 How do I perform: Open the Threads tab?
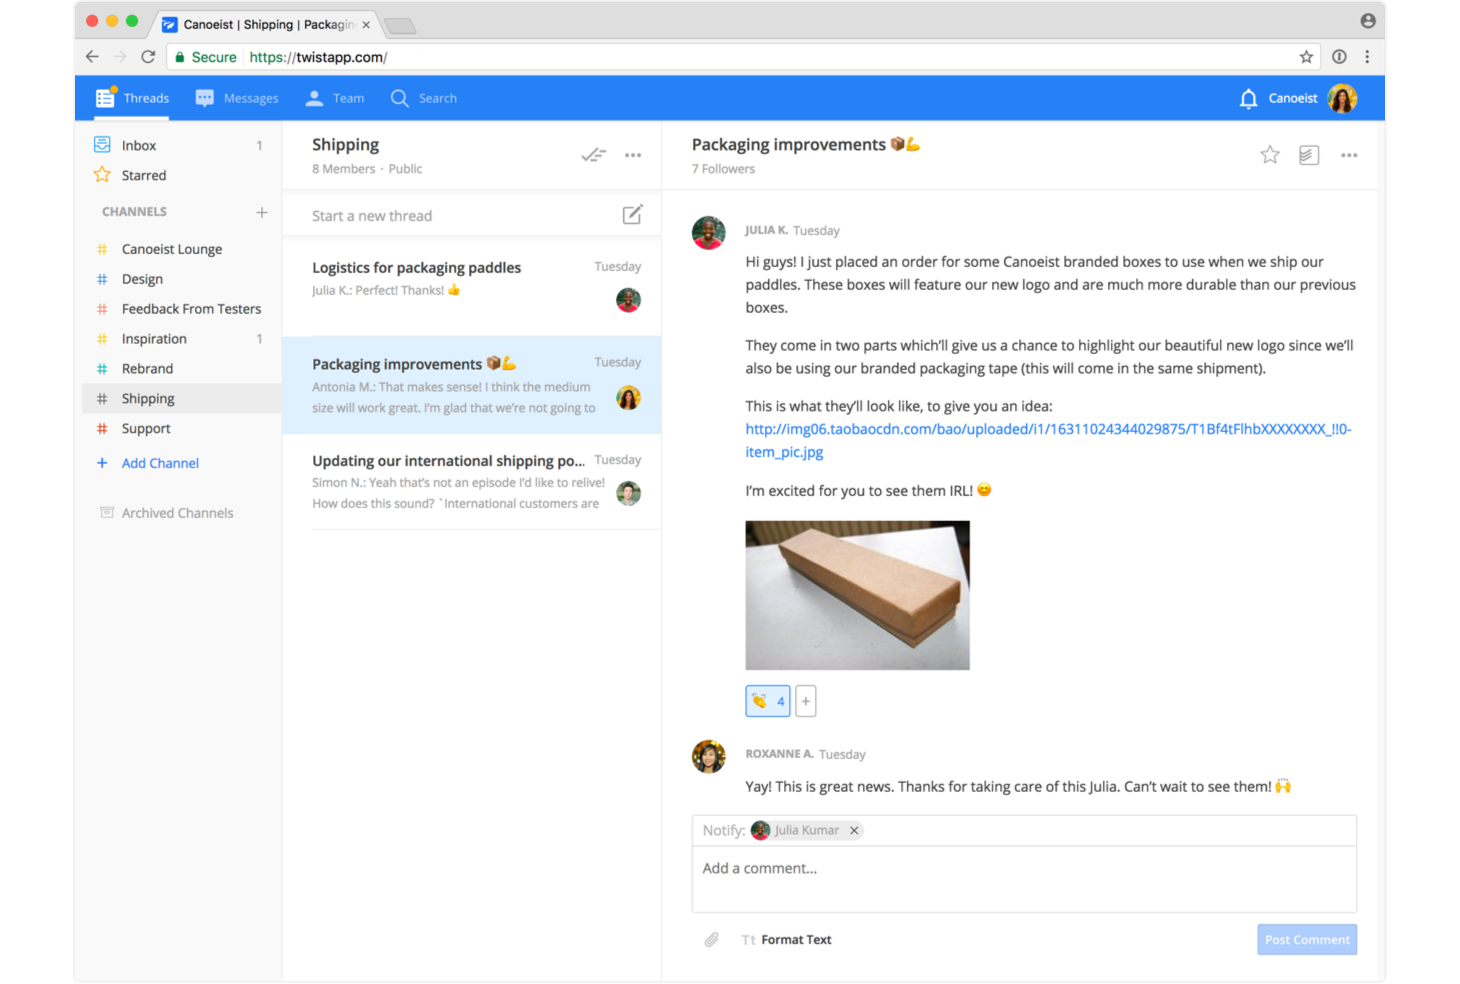(132, 98)
